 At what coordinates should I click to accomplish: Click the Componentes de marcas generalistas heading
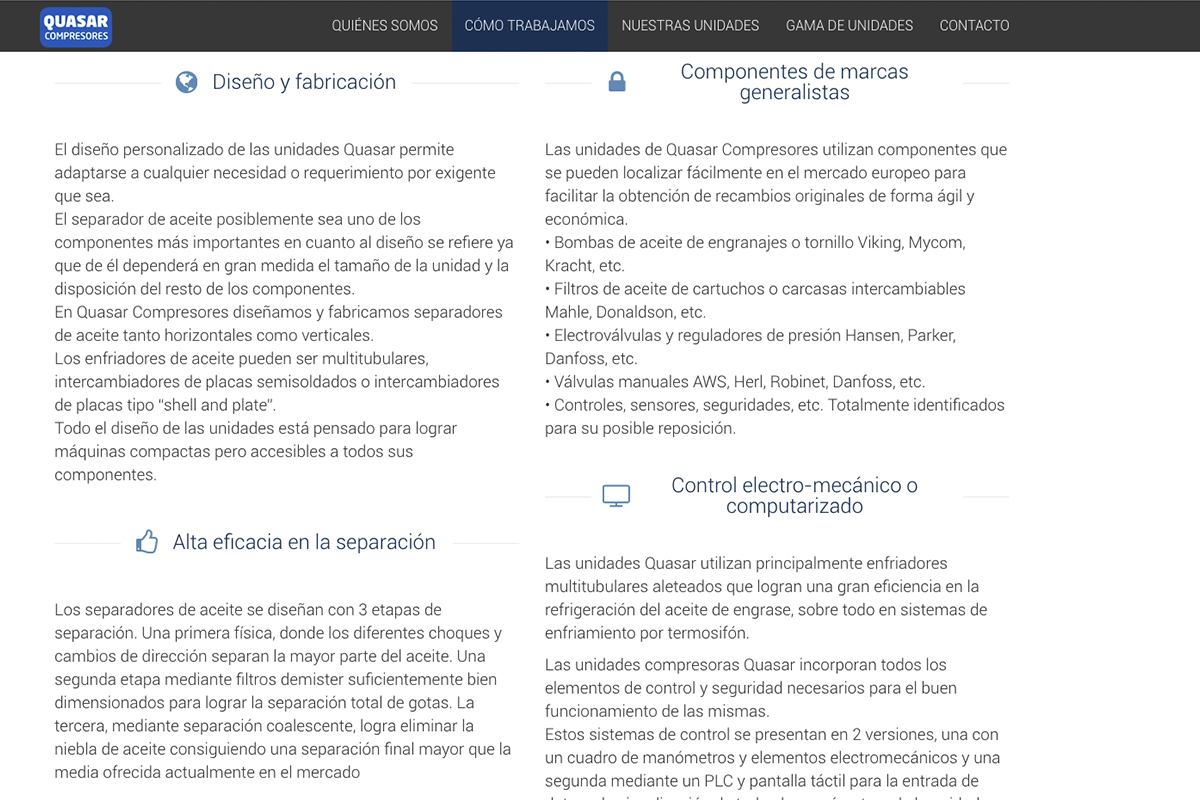tap(794, 82)
